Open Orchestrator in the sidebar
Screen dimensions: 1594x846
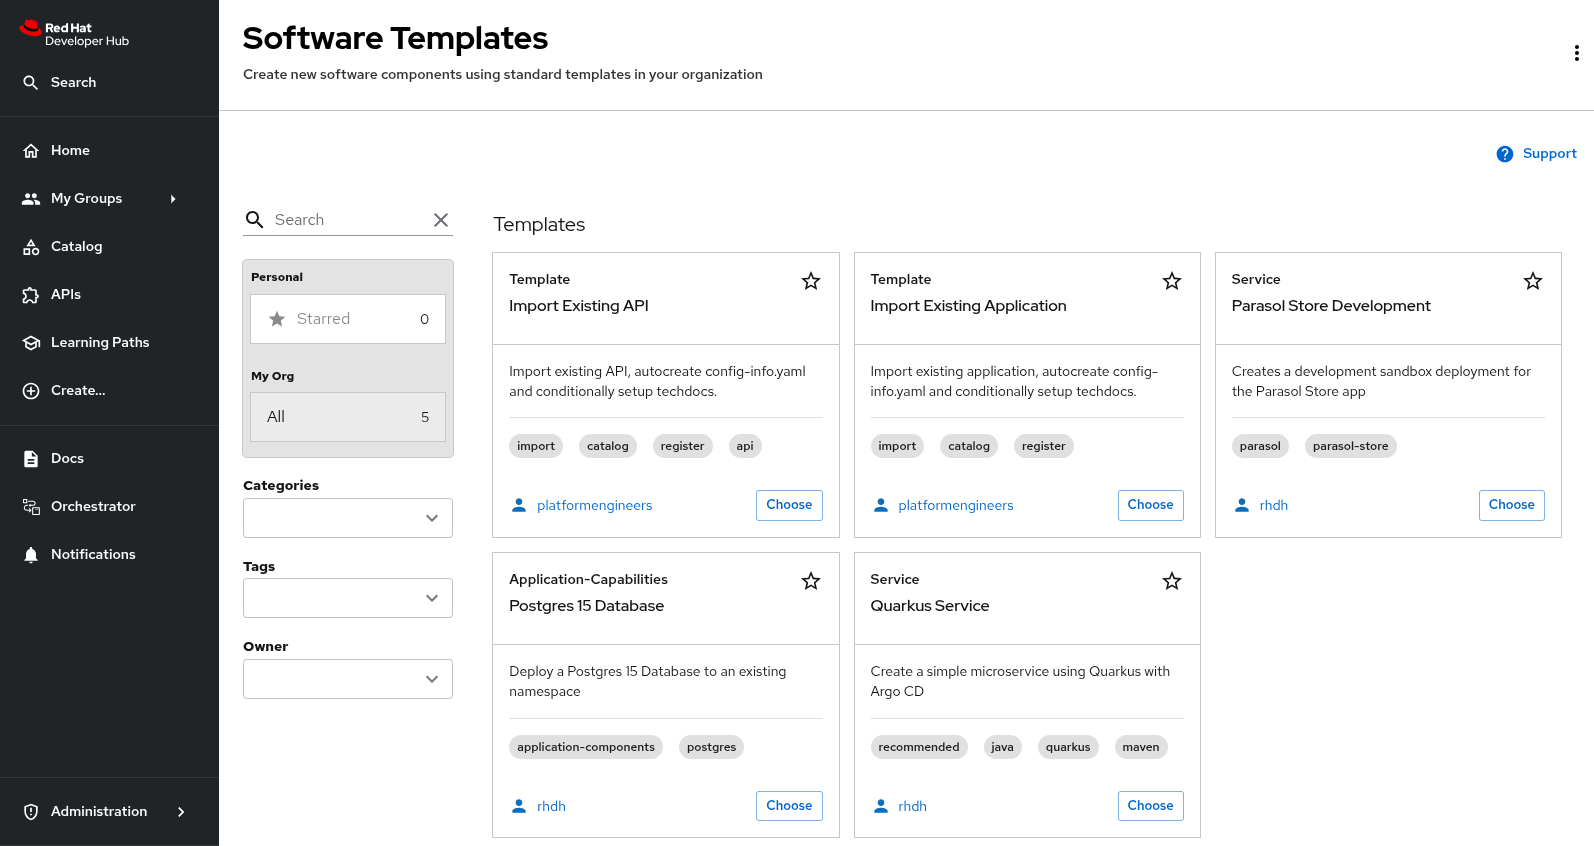click(x=109, y=506)
